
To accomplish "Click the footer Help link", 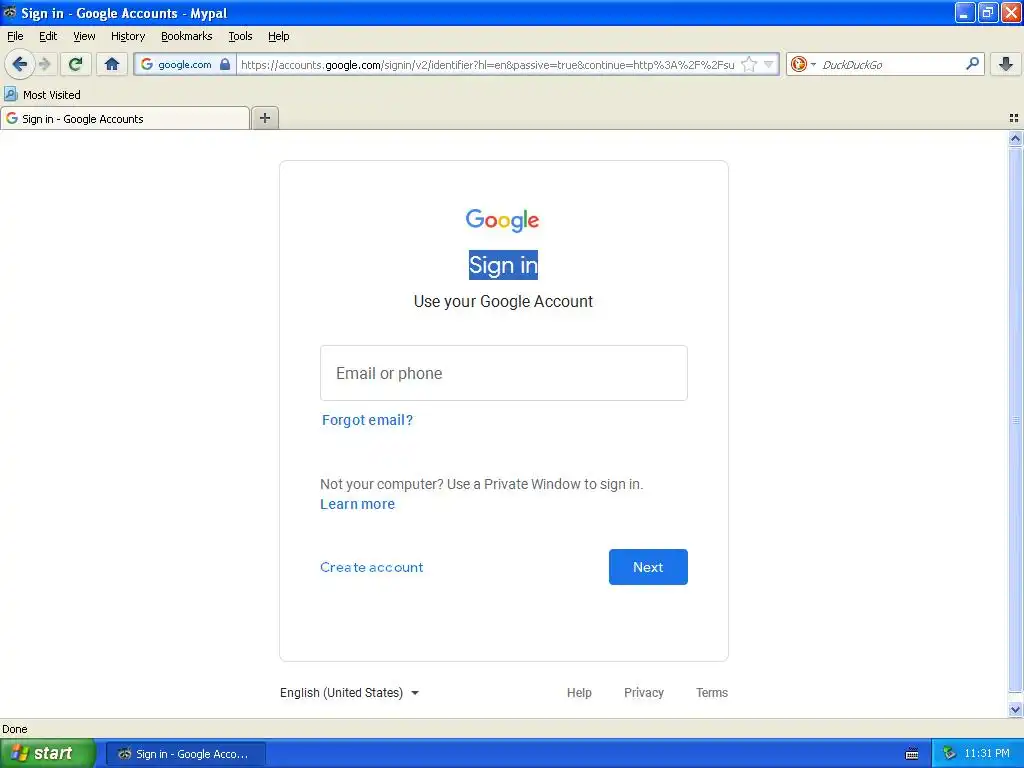I will (x=579, y=692).
